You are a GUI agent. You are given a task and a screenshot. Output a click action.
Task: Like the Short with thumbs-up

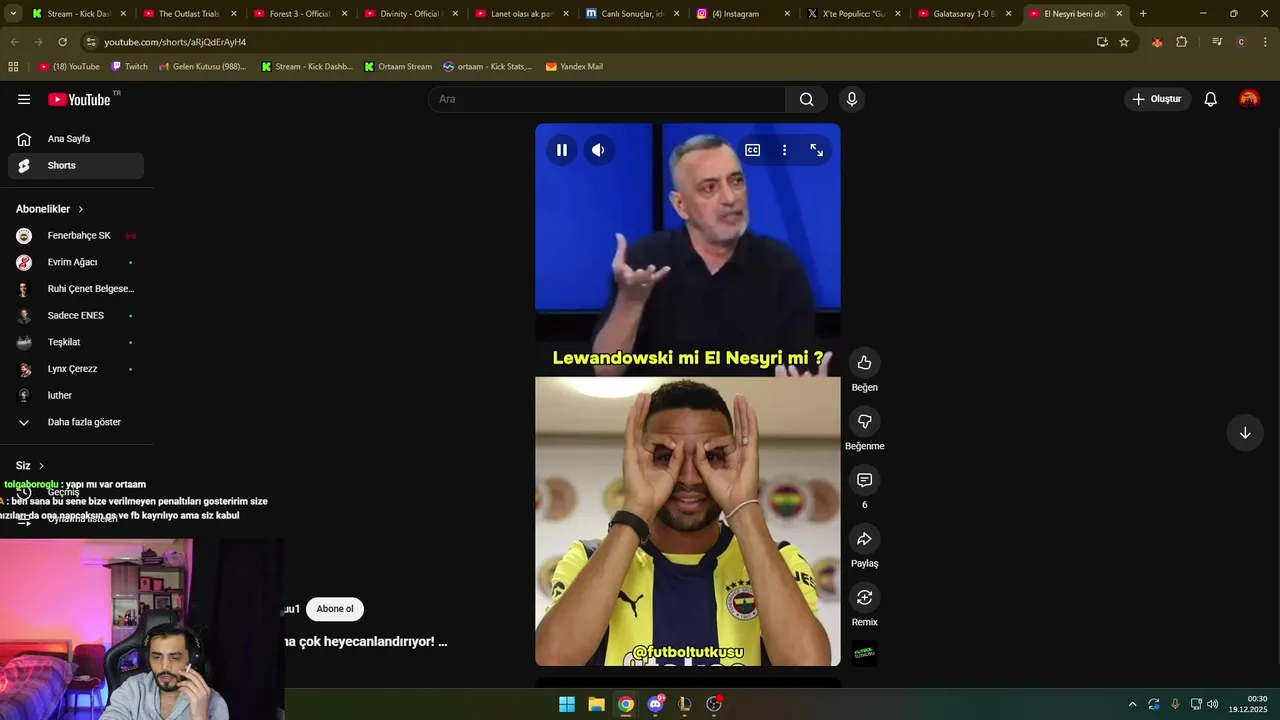tap(864, 363)
